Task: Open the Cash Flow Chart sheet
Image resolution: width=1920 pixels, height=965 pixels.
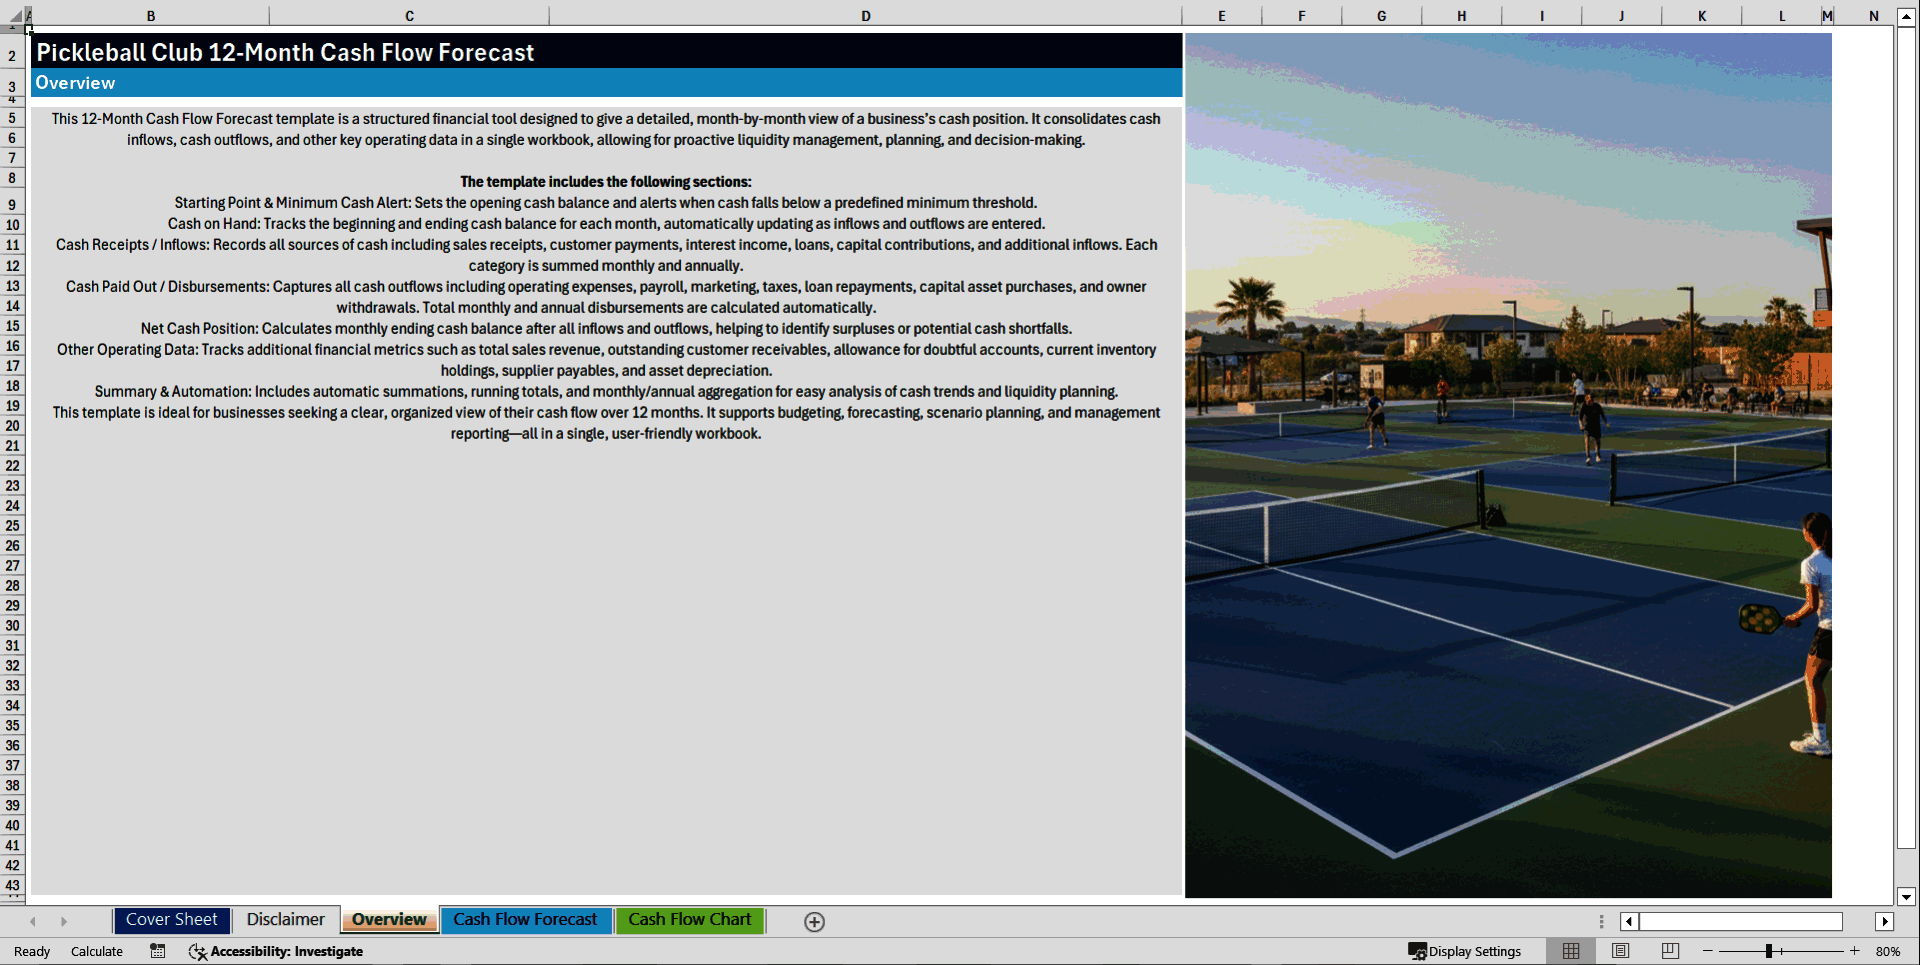Action: [689, 920]
